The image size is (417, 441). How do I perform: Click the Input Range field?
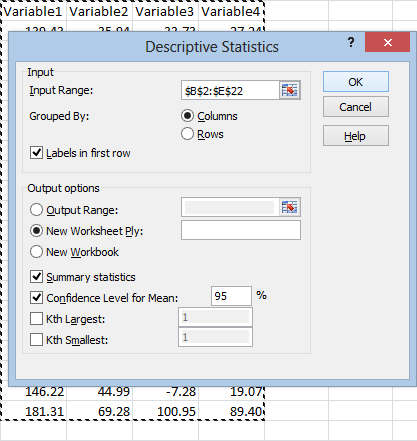pos(230,90)
